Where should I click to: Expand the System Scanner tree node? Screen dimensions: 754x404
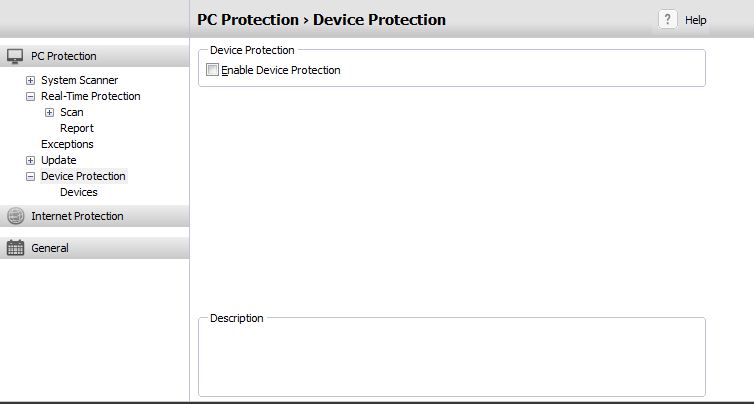[31, 80]
